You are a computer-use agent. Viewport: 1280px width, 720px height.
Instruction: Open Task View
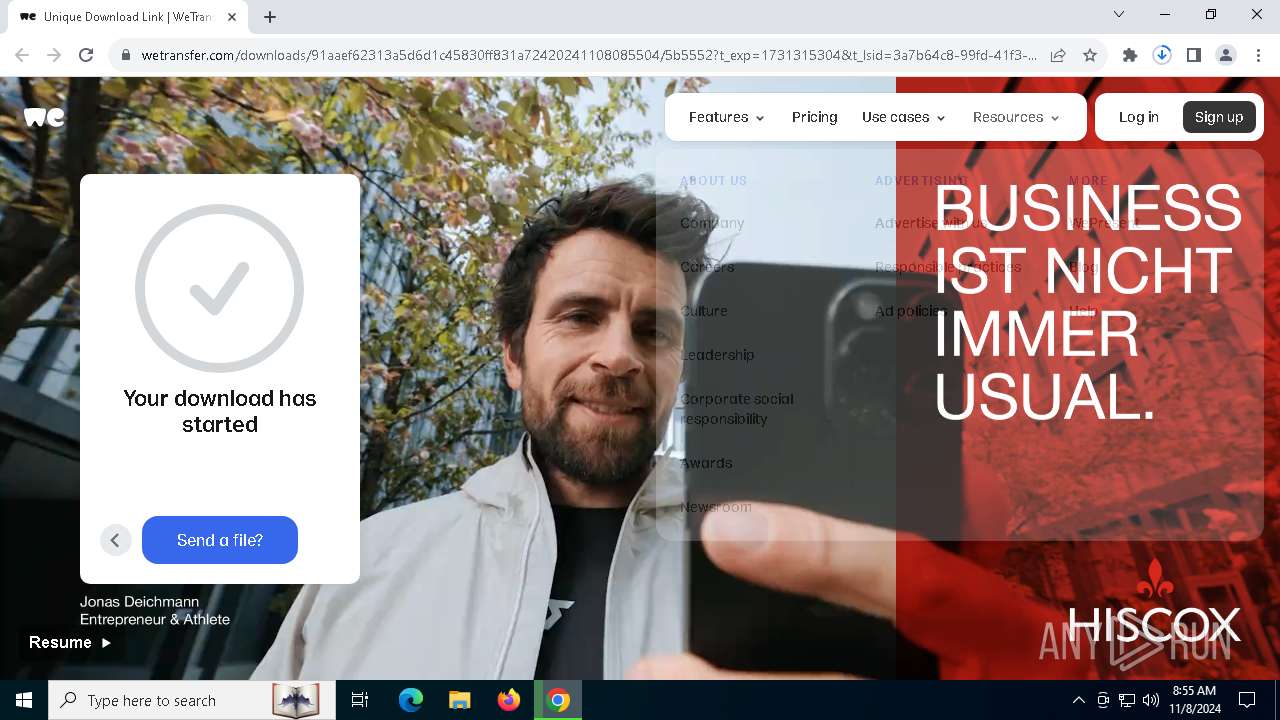coord(360,700)
